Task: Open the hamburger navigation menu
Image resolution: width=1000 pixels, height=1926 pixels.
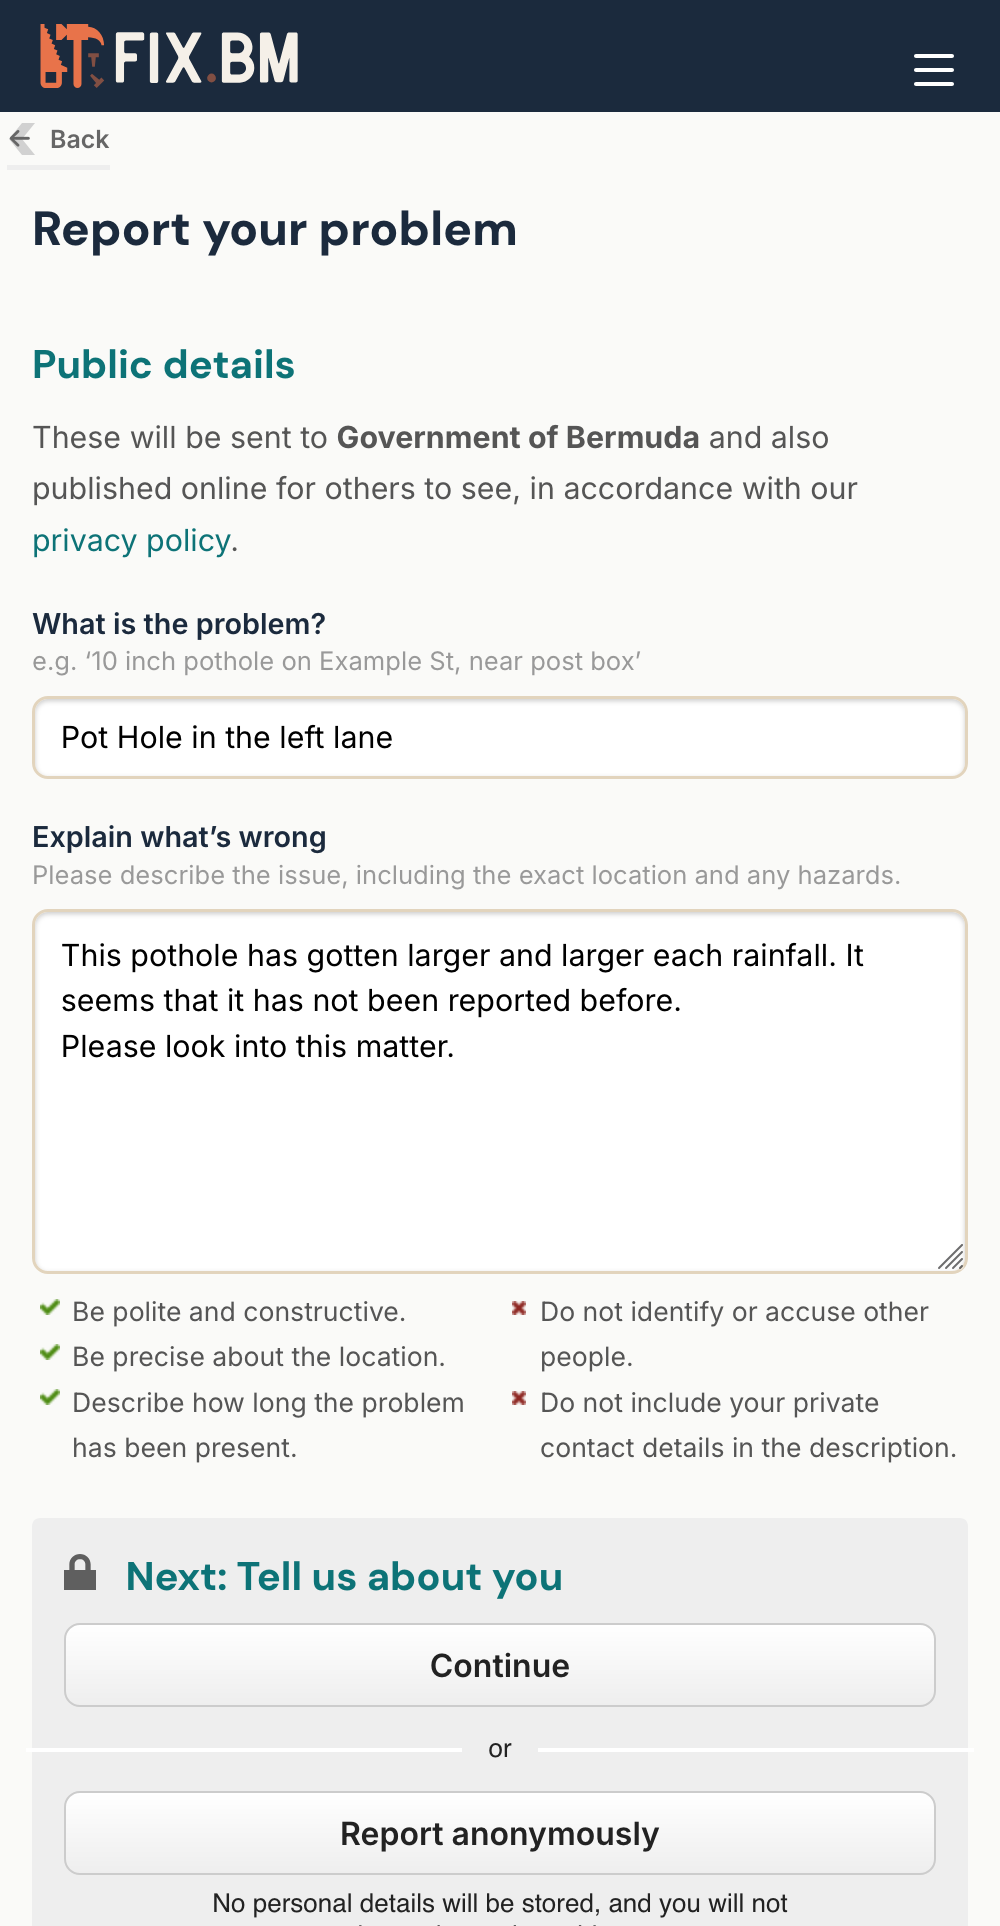Action: [933, 70]
